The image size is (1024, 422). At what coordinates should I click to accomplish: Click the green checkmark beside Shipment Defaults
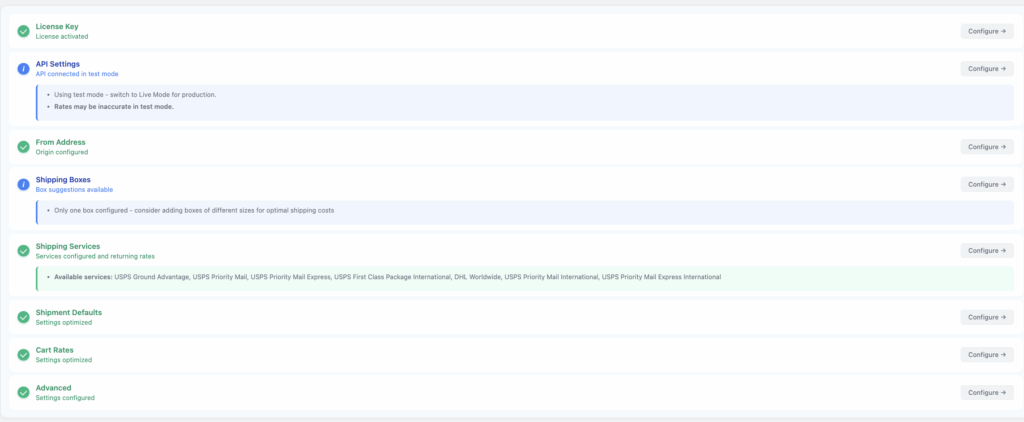23,317
